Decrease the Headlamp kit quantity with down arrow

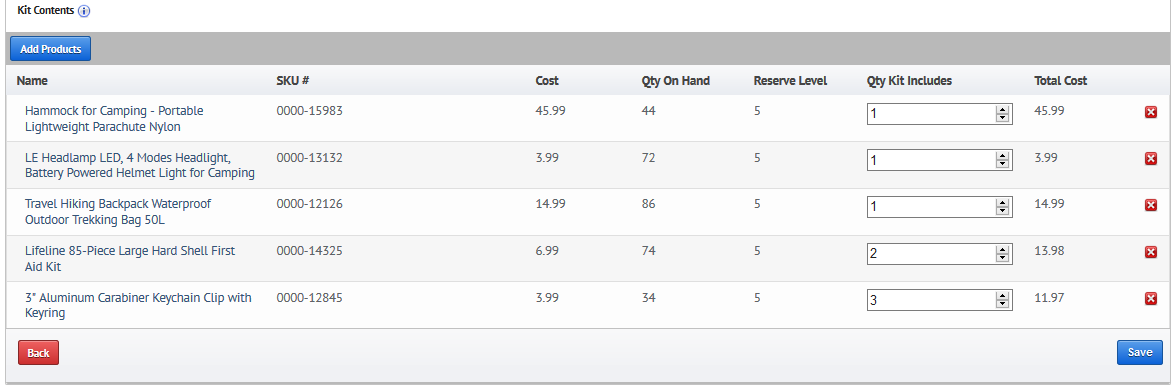[x=1002, y=165]
